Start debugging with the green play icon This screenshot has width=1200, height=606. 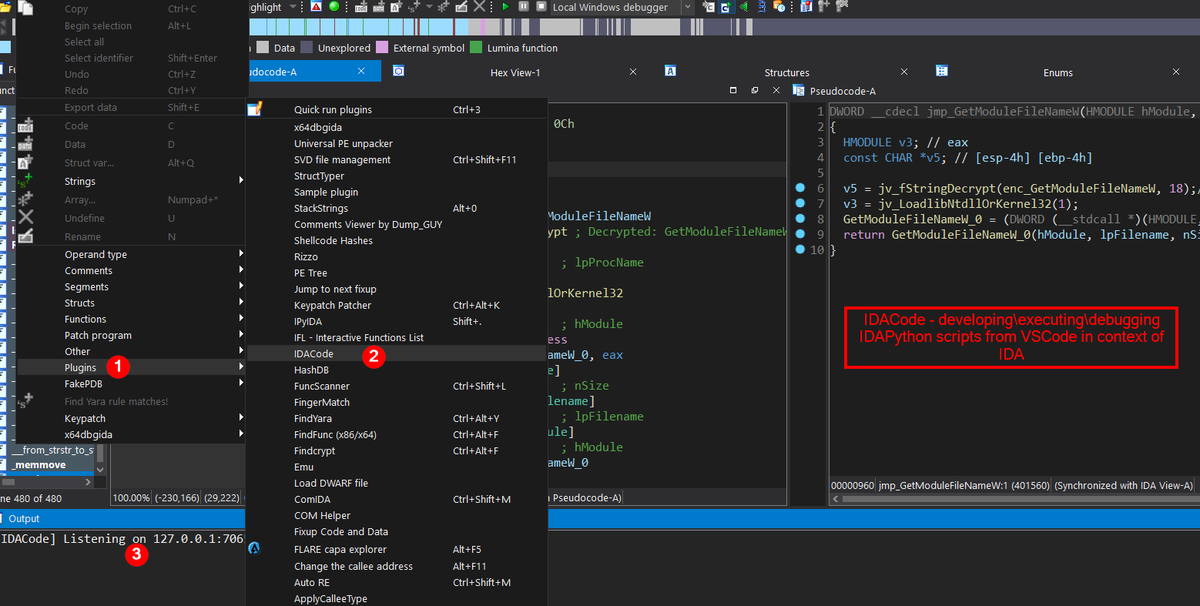tap(506, 8)
